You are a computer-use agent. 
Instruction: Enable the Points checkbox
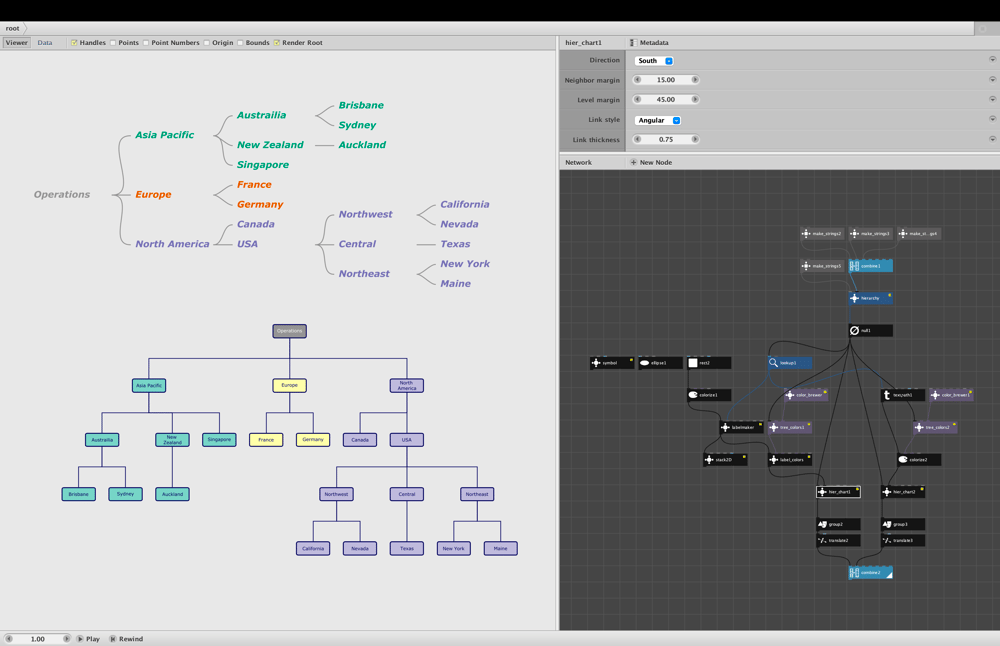[x=113, y=43]
